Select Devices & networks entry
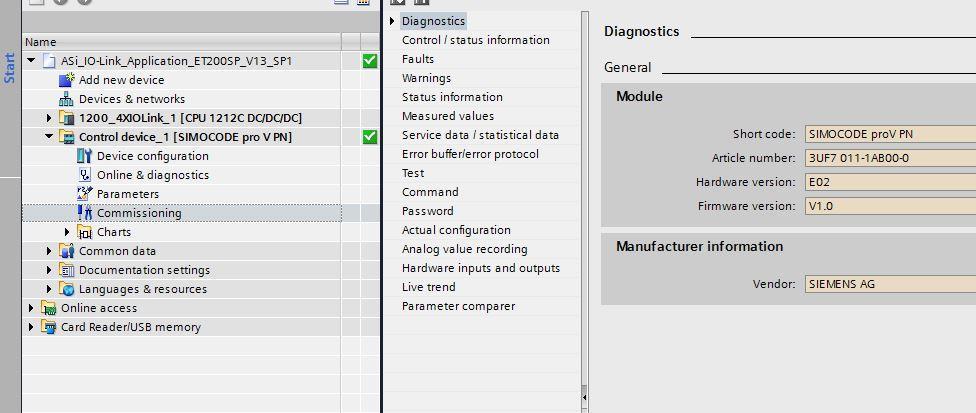 pyautogui.click(x=132, y=99)
